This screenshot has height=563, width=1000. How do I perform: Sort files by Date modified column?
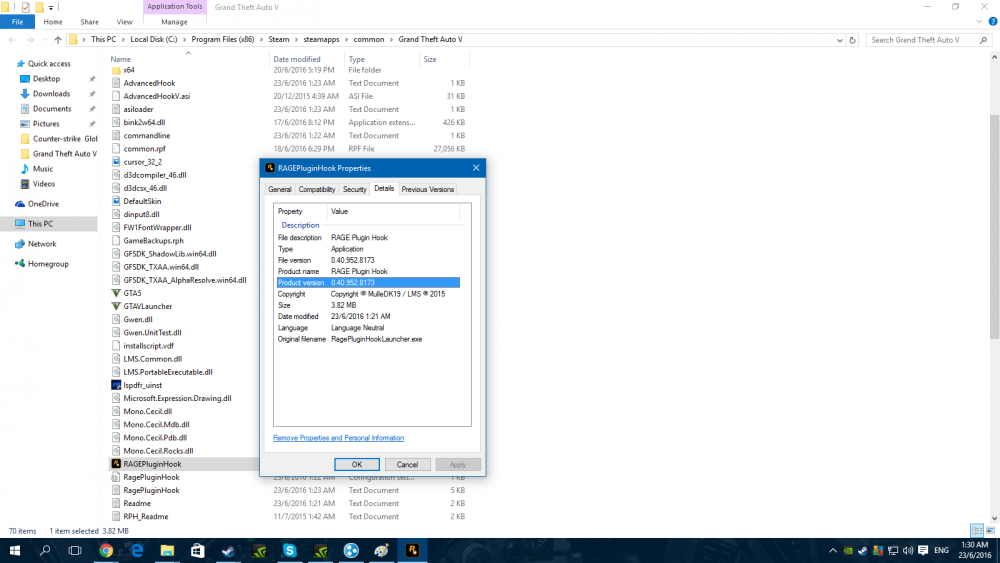click(x=297, y=59)
